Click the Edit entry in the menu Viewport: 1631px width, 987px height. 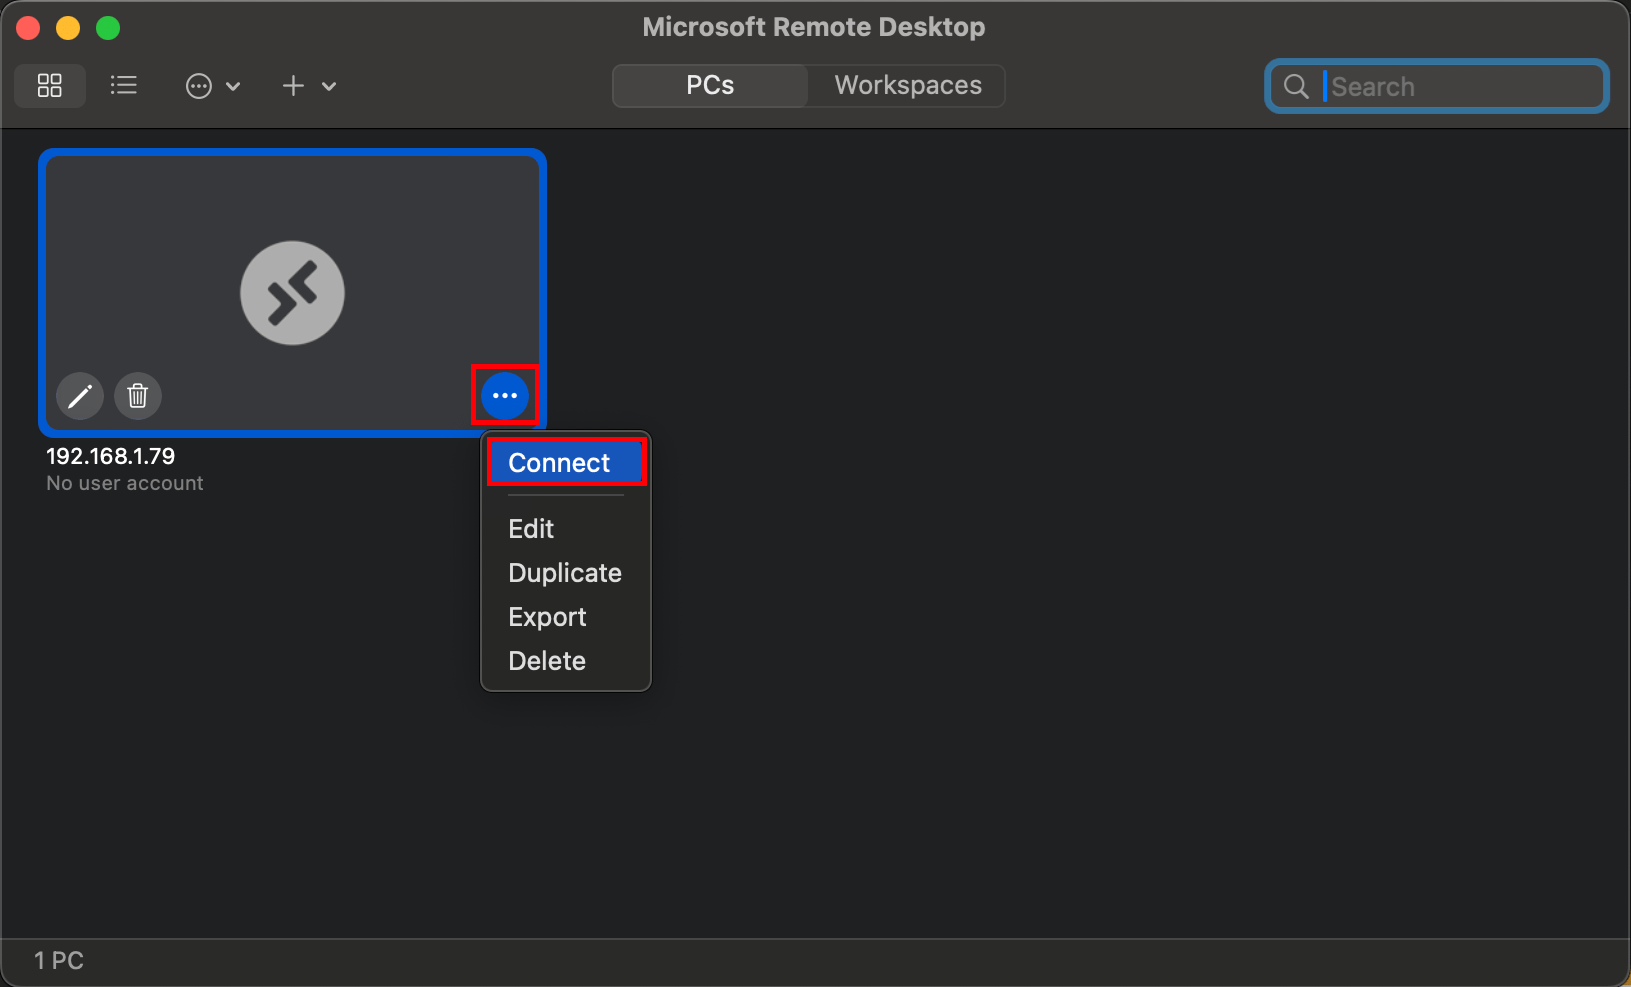tap(531, 528)
